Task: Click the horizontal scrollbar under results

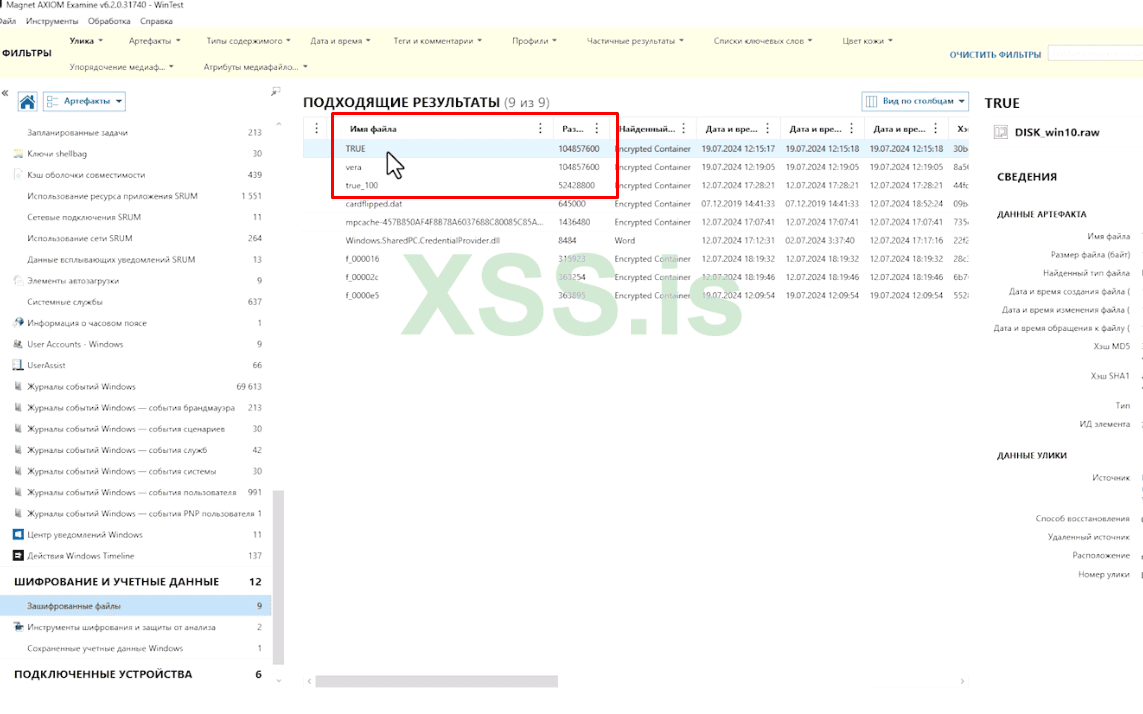Action: coord(437,681)
